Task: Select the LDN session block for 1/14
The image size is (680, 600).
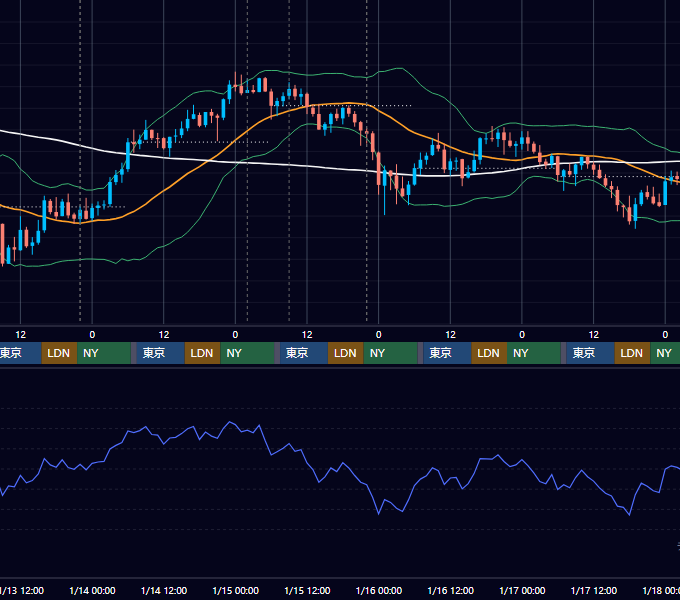Action: tap(203, 353)
